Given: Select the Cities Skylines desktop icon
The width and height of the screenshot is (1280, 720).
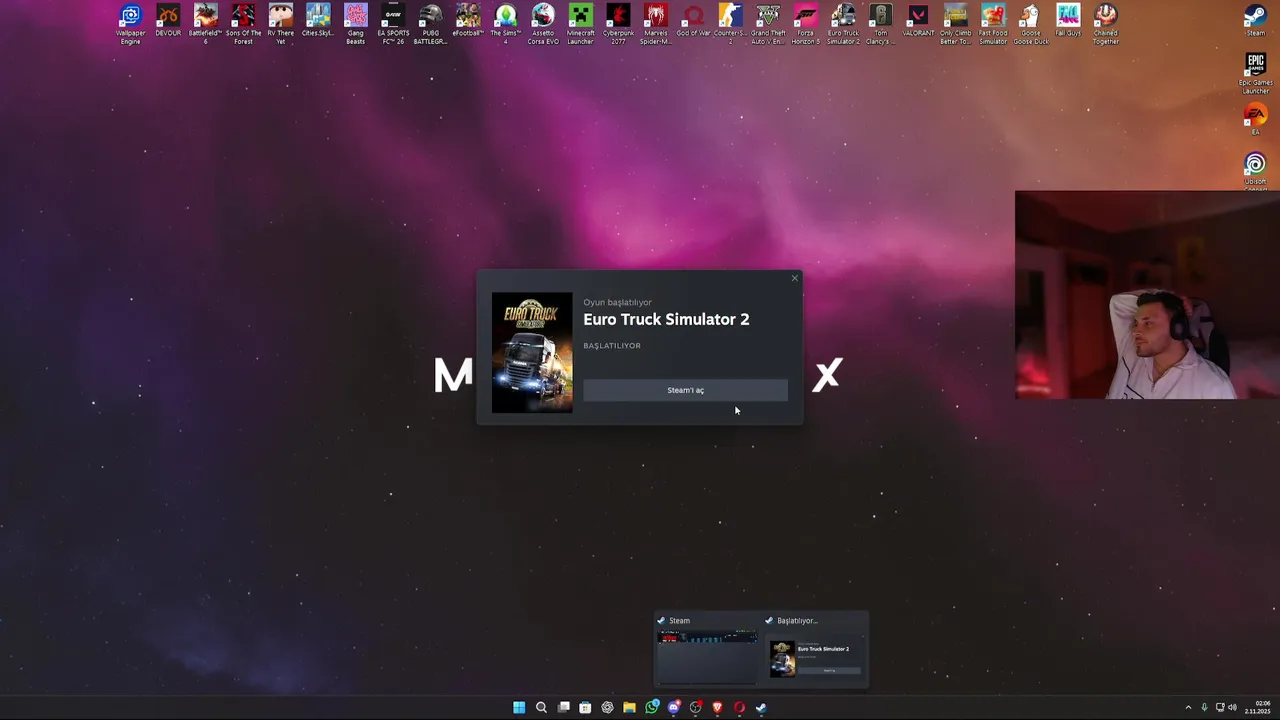Looking at the screenshot, I should pos(318,22).
